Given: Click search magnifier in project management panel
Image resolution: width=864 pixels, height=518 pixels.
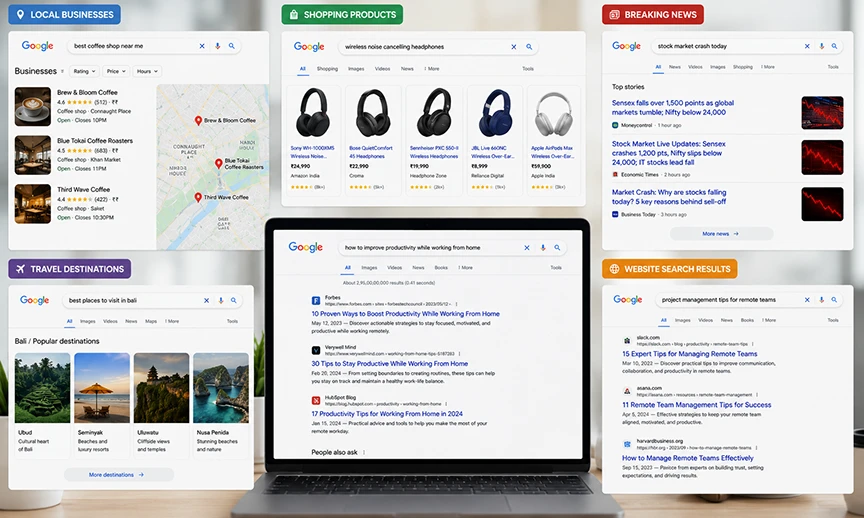Looking at the screenshot, I should 834,300.
